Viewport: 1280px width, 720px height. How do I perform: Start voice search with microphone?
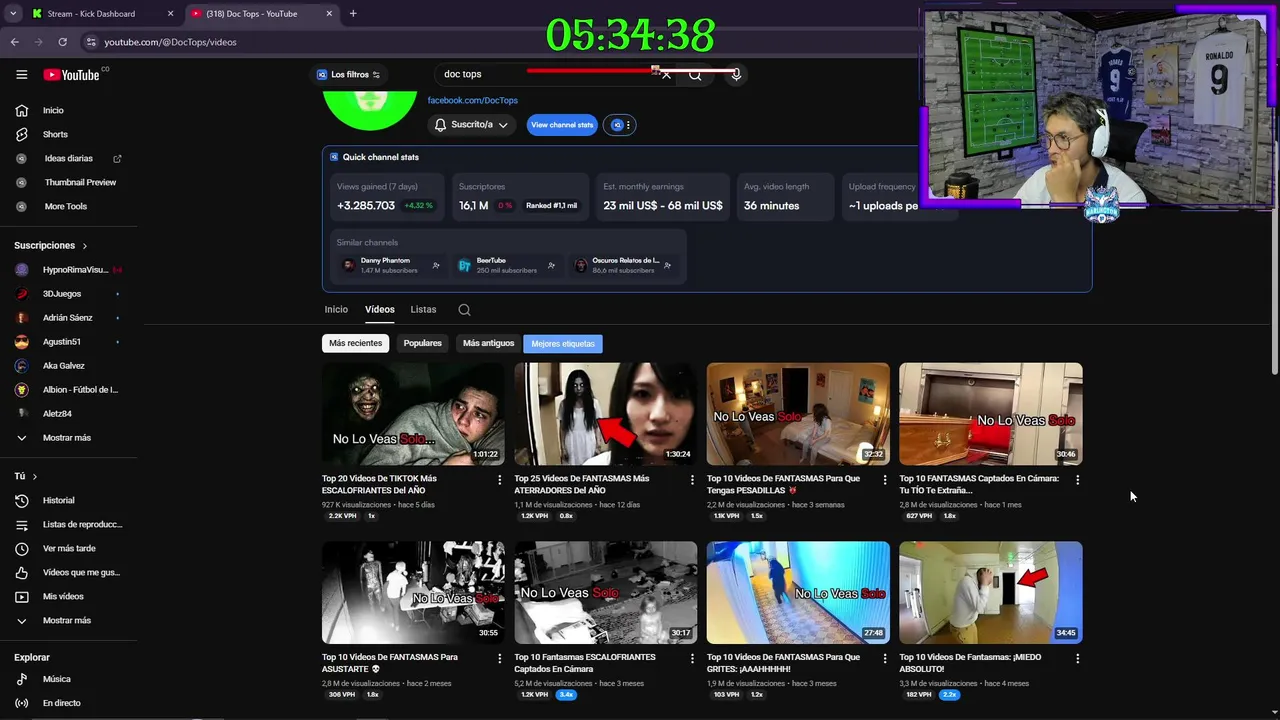tap(736, 74)
